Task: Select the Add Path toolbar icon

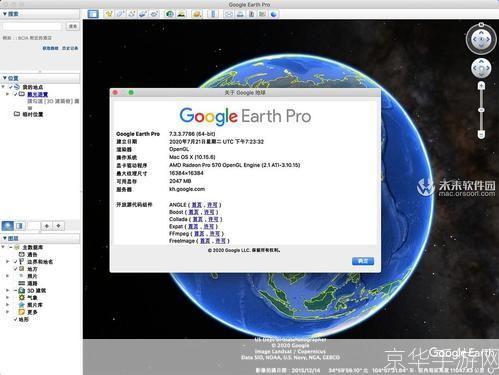Action: (132, 14)
